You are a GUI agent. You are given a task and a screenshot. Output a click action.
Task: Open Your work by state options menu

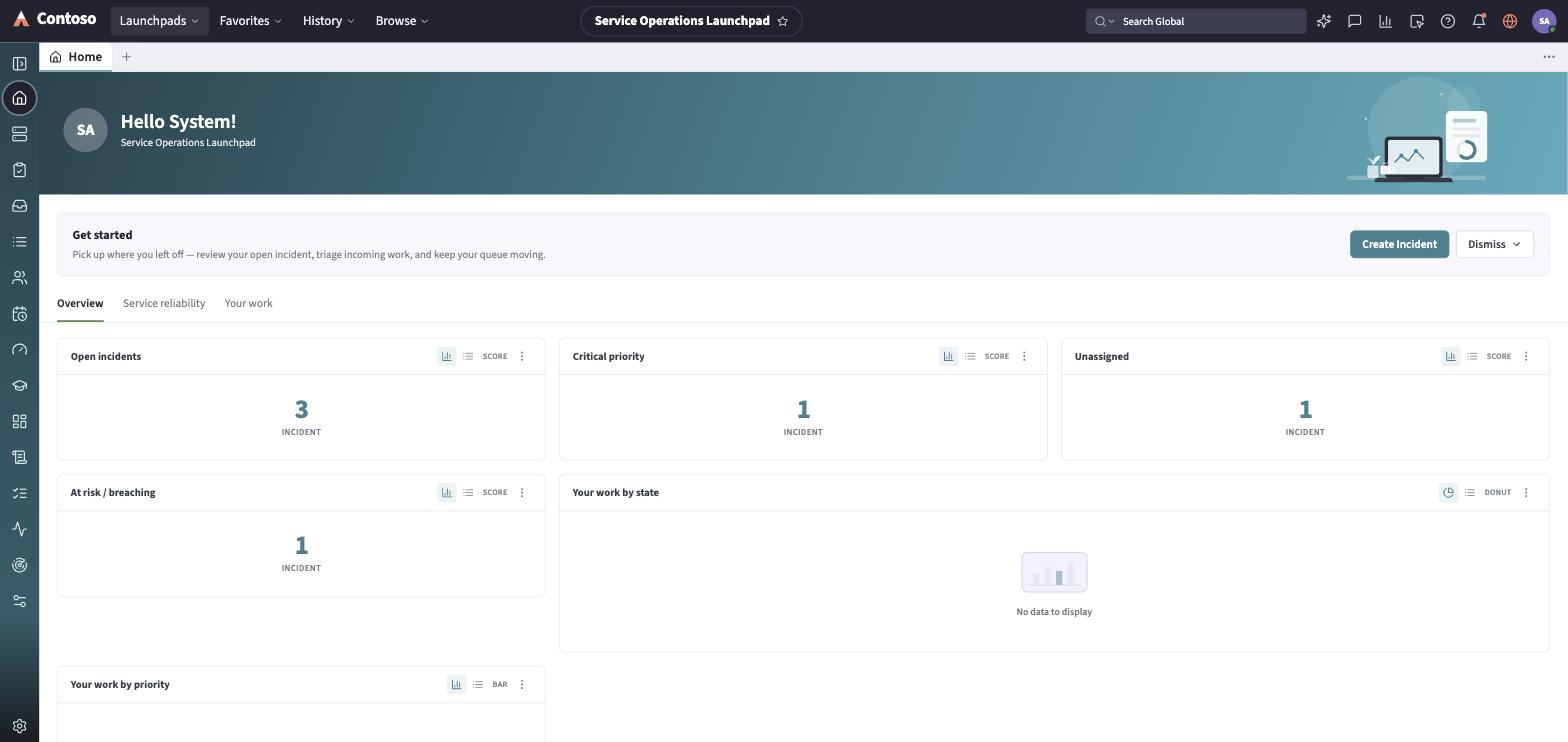pos(1526,492)
